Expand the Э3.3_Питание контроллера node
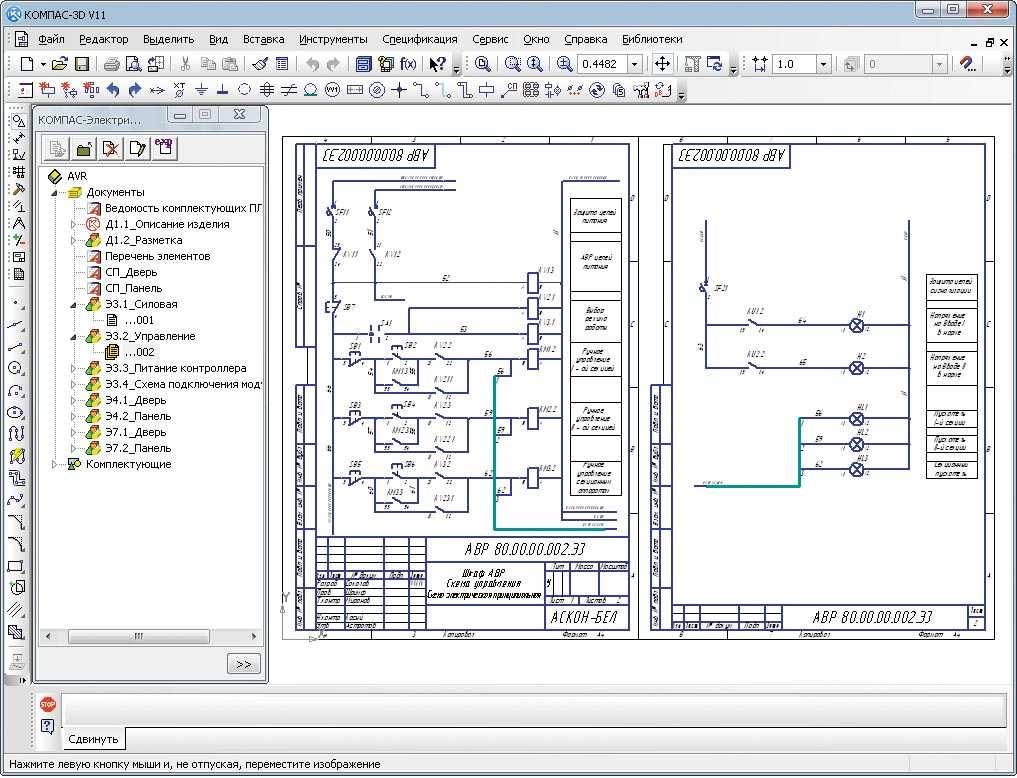The image size is (1017, 778). coord(73,368)
